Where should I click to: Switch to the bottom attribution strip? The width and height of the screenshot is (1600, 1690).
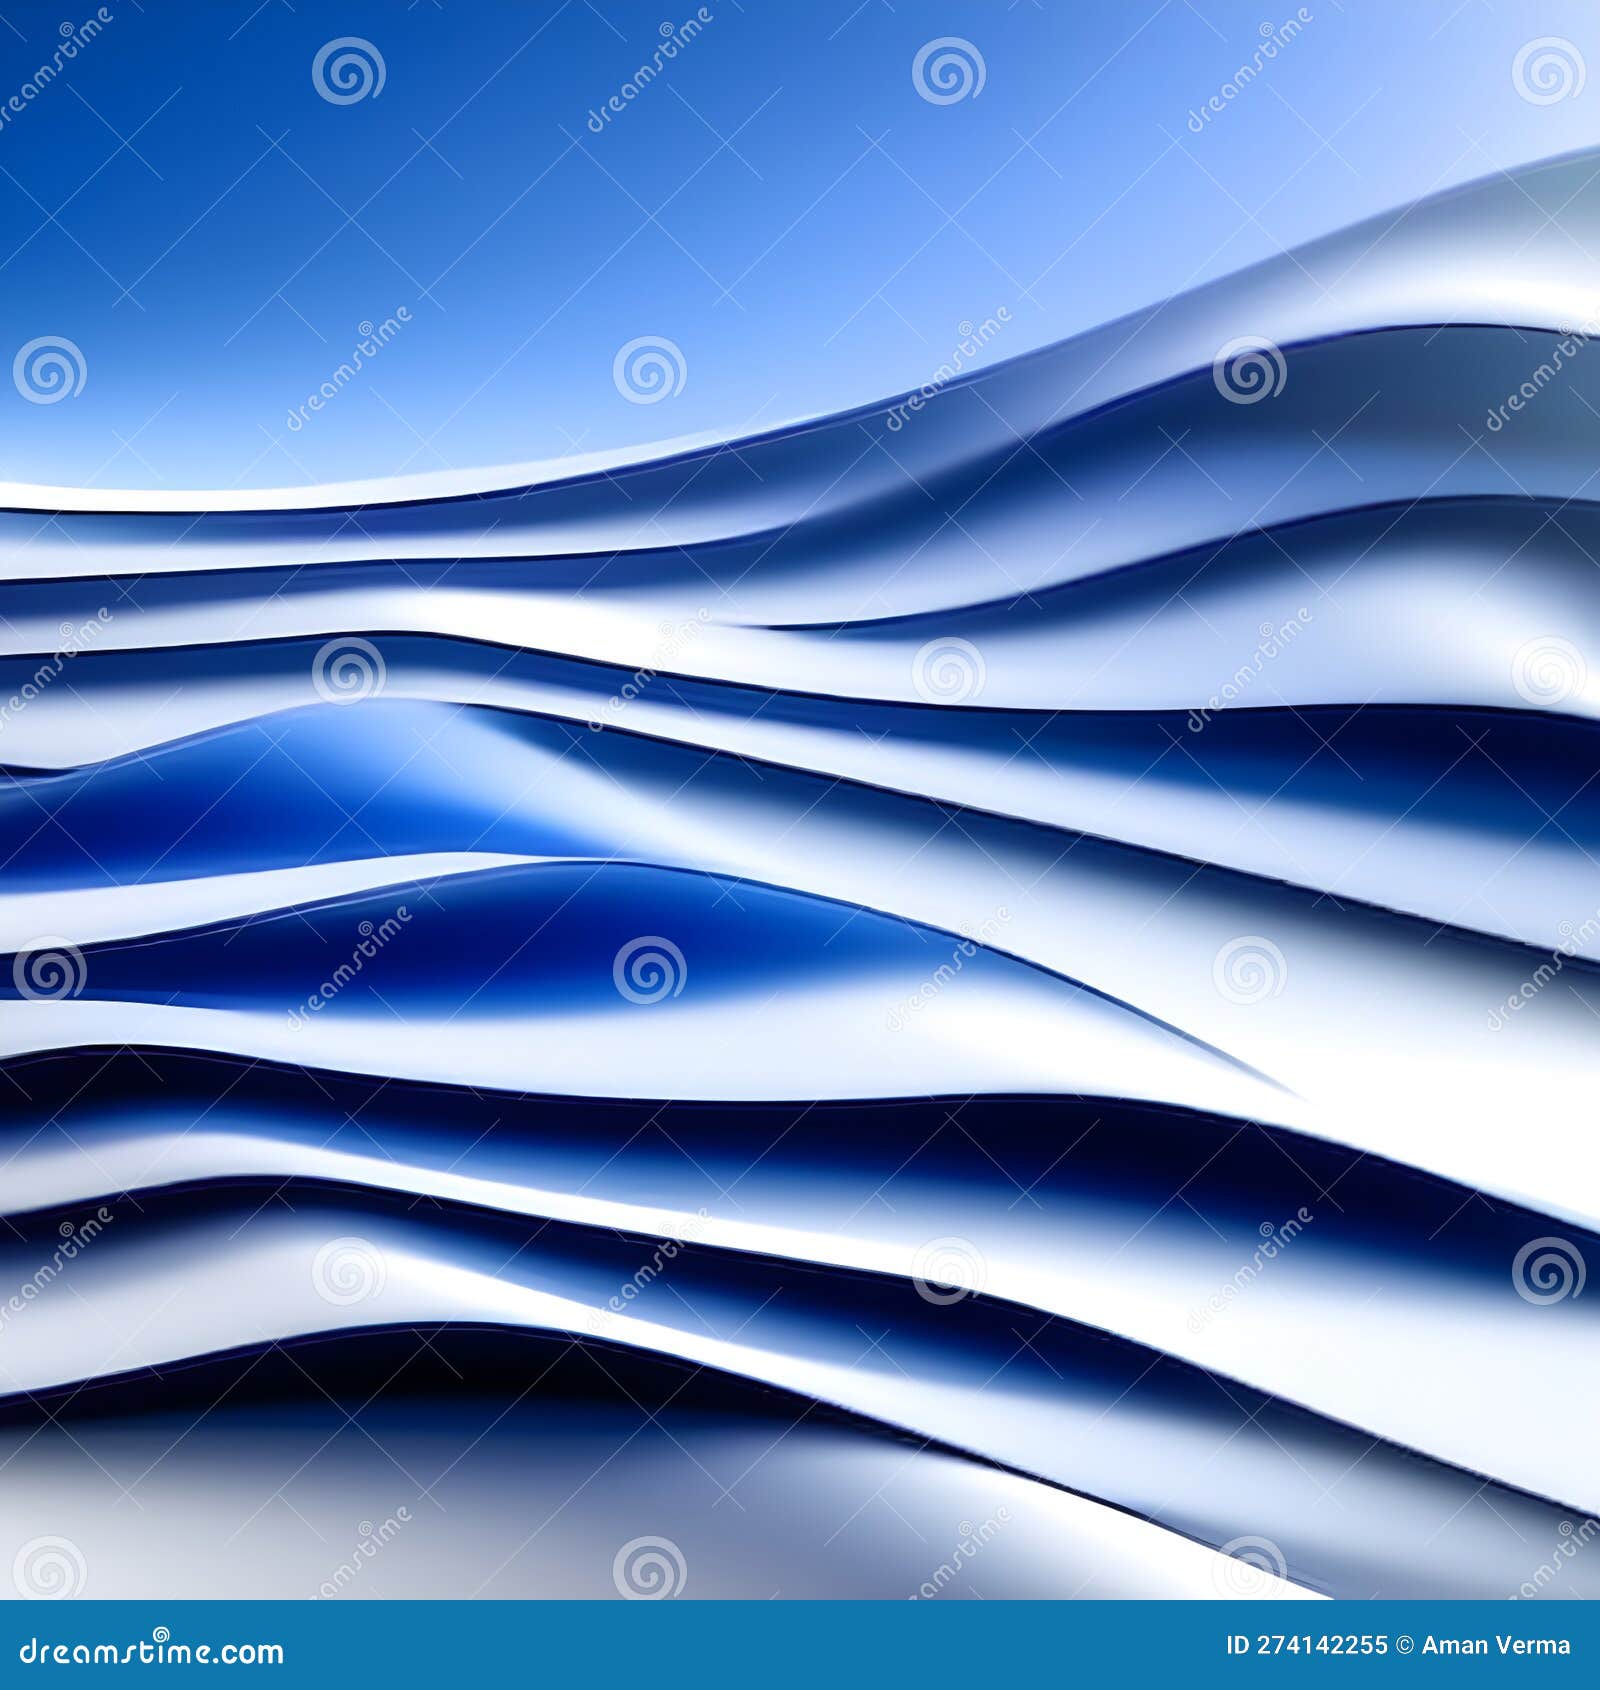point(800,1650)
